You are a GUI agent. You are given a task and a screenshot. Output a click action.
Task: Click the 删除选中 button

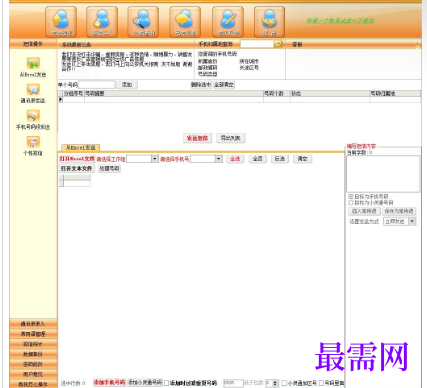[201, 85]
